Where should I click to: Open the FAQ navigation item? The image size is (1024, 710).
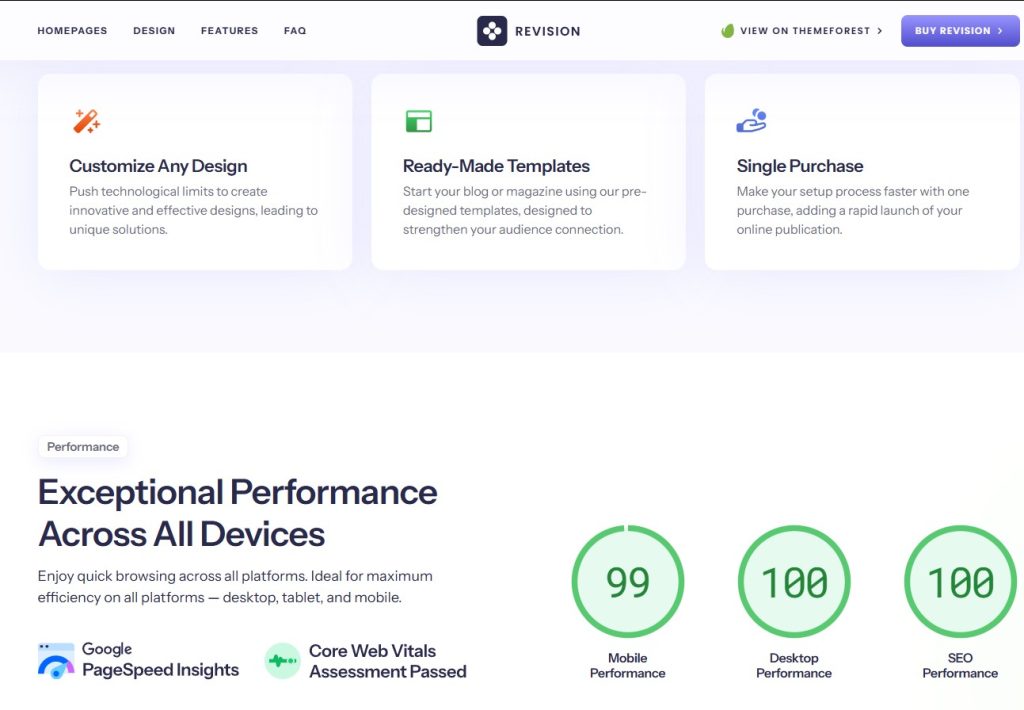click(x=295, y=31)
